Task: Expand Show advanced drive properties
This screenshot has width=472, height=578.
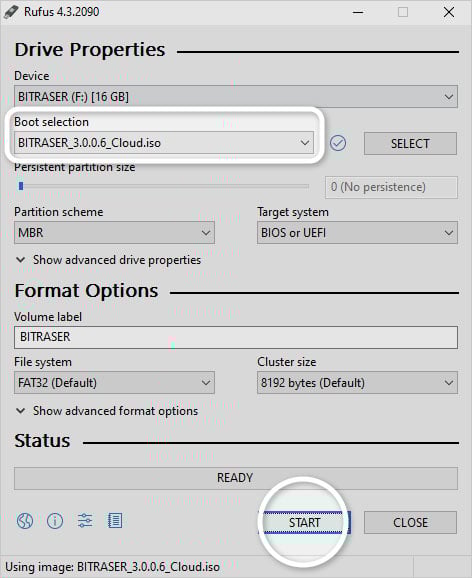Action: 109,260
